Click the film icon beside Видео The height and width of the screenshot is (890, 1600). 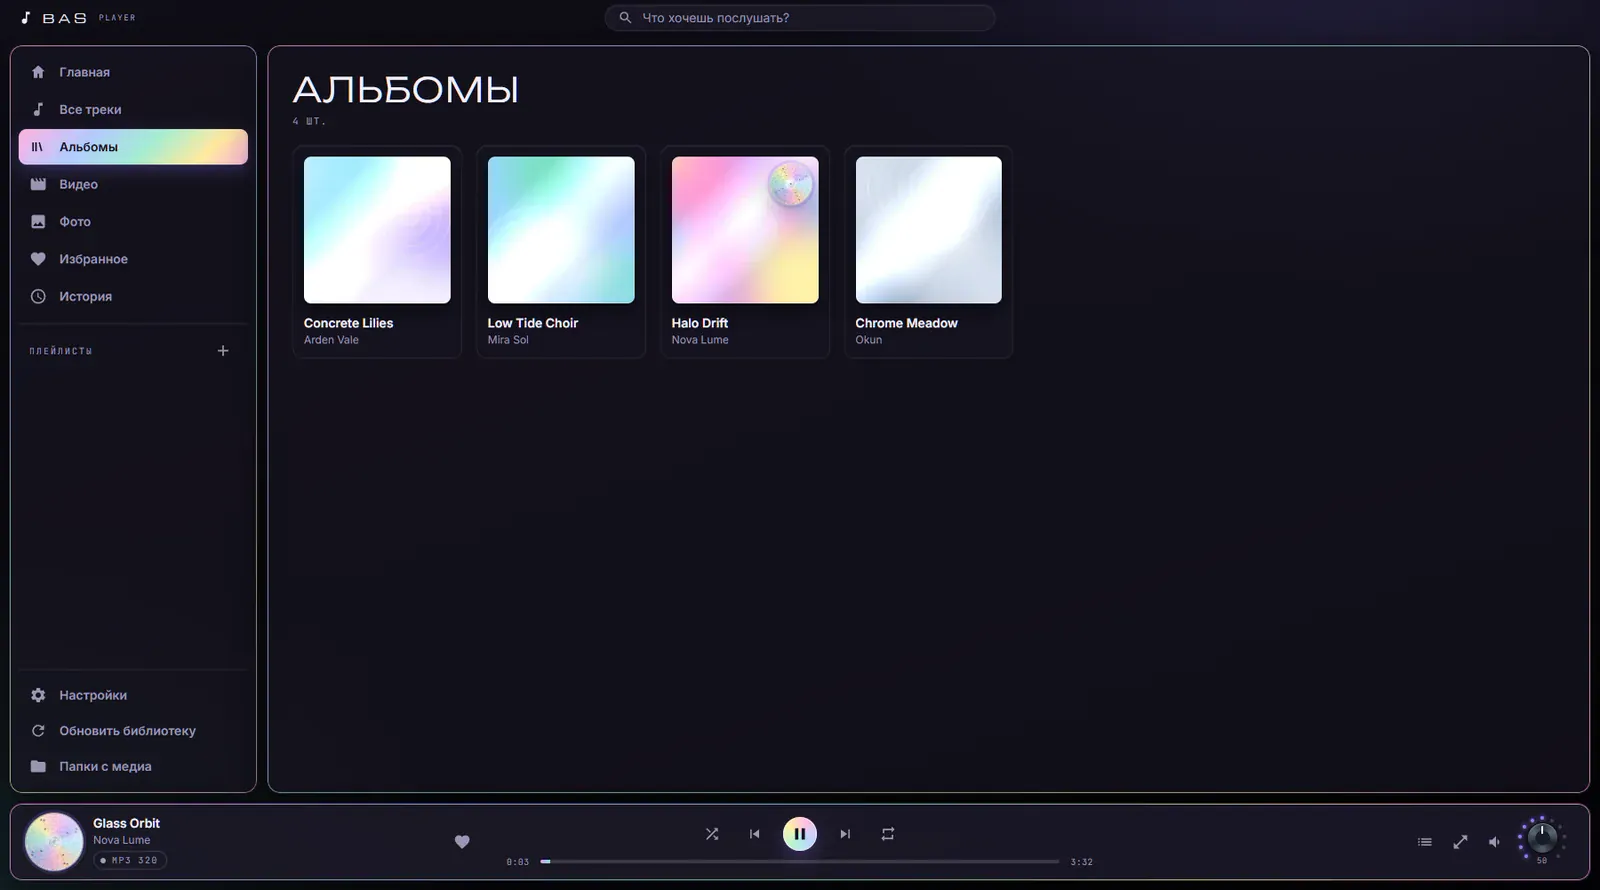point(38,184)
